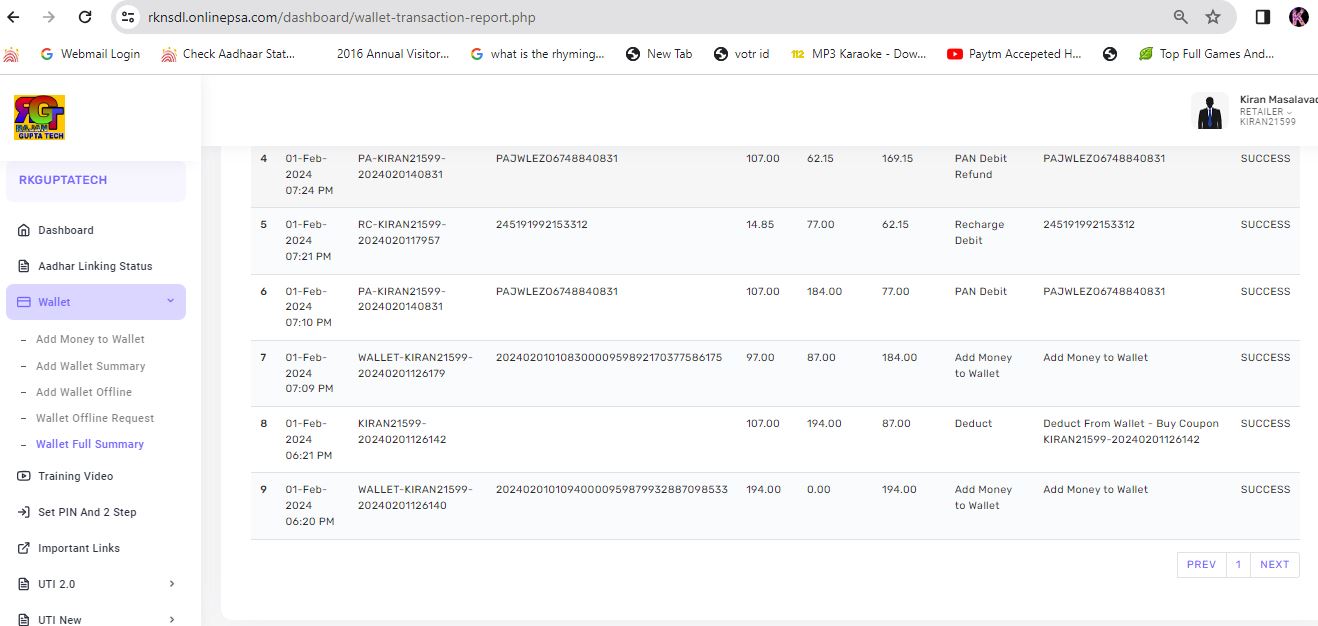Toggle the browser side panel icon
This screenshot has height=626, width=1318.
[1263, 17]
